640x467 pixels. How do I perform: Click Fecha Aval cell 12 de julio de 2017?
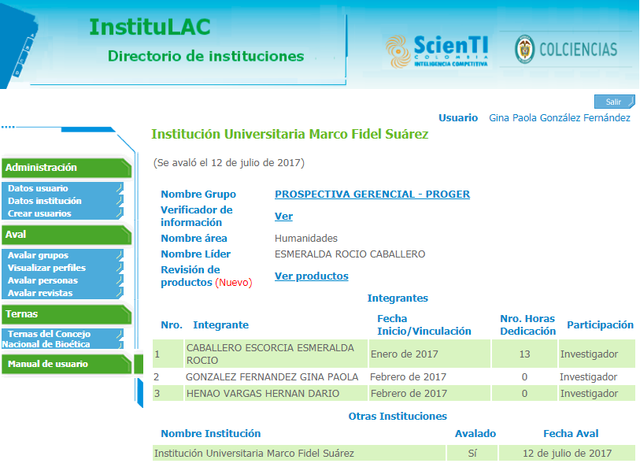tap(567, 453)
